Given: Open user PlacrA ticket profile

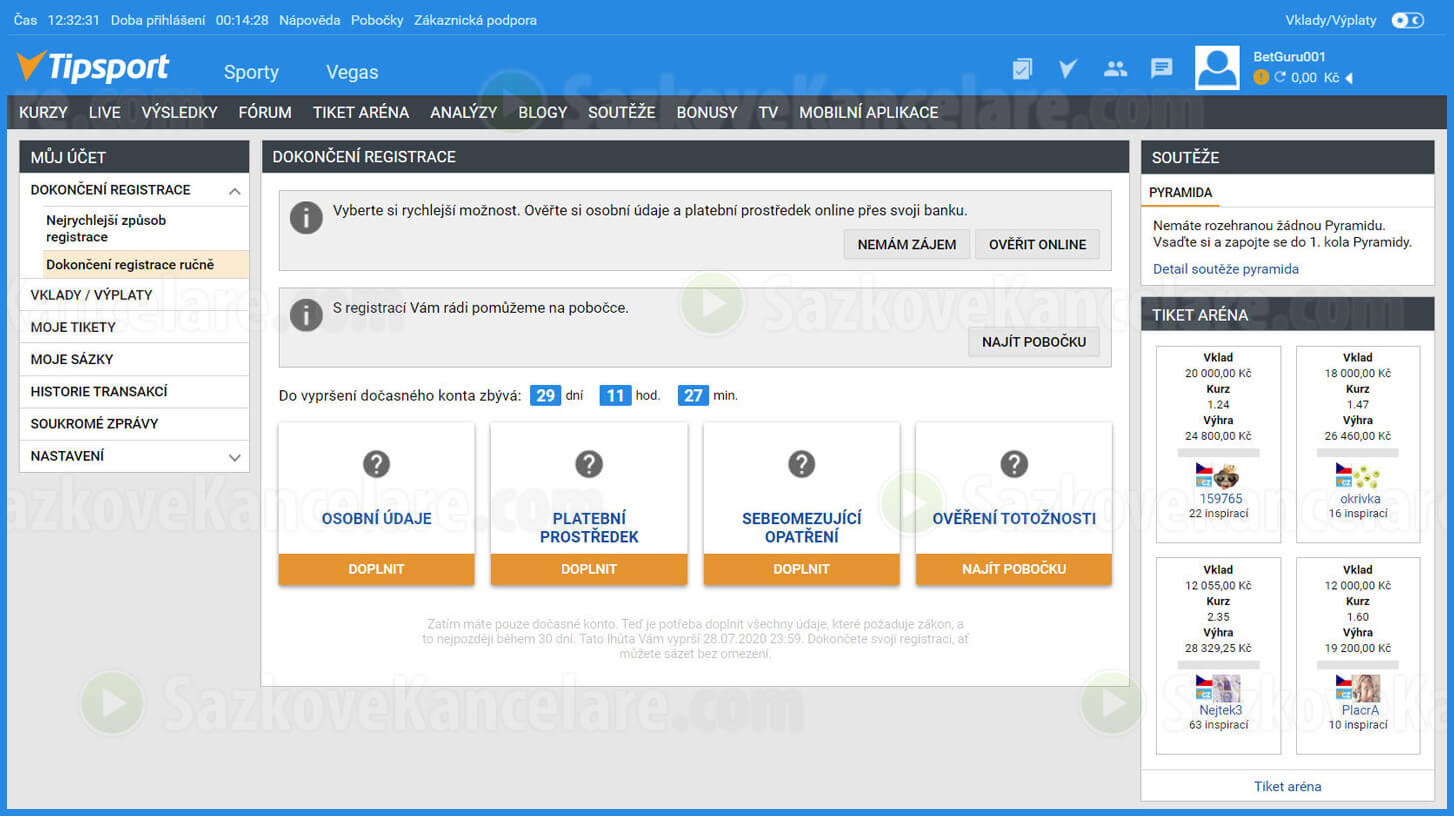Looking at the screenshot, I should pos(1360,710).
